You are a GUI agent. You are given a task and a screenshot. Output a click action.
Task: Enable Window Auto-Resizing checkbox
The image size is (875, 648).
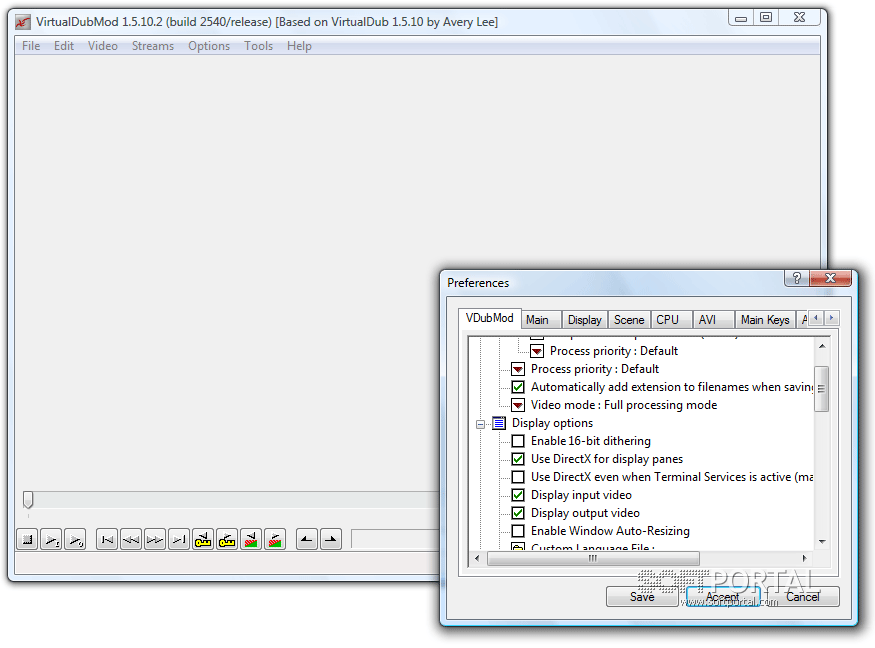(518, 531)
